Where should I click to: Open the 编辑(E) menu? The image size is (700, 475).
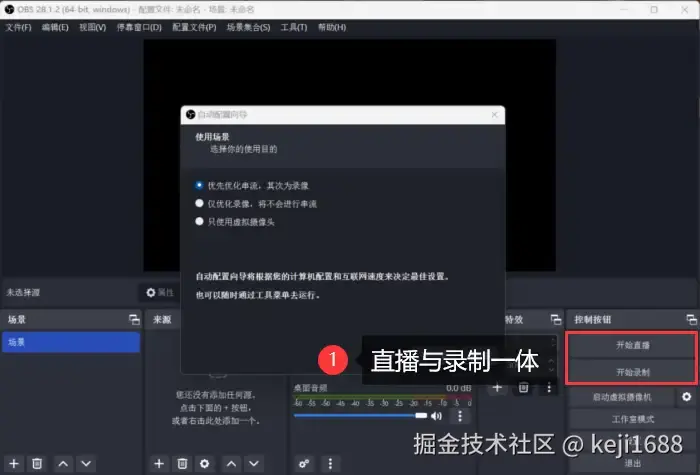(55, 27)
